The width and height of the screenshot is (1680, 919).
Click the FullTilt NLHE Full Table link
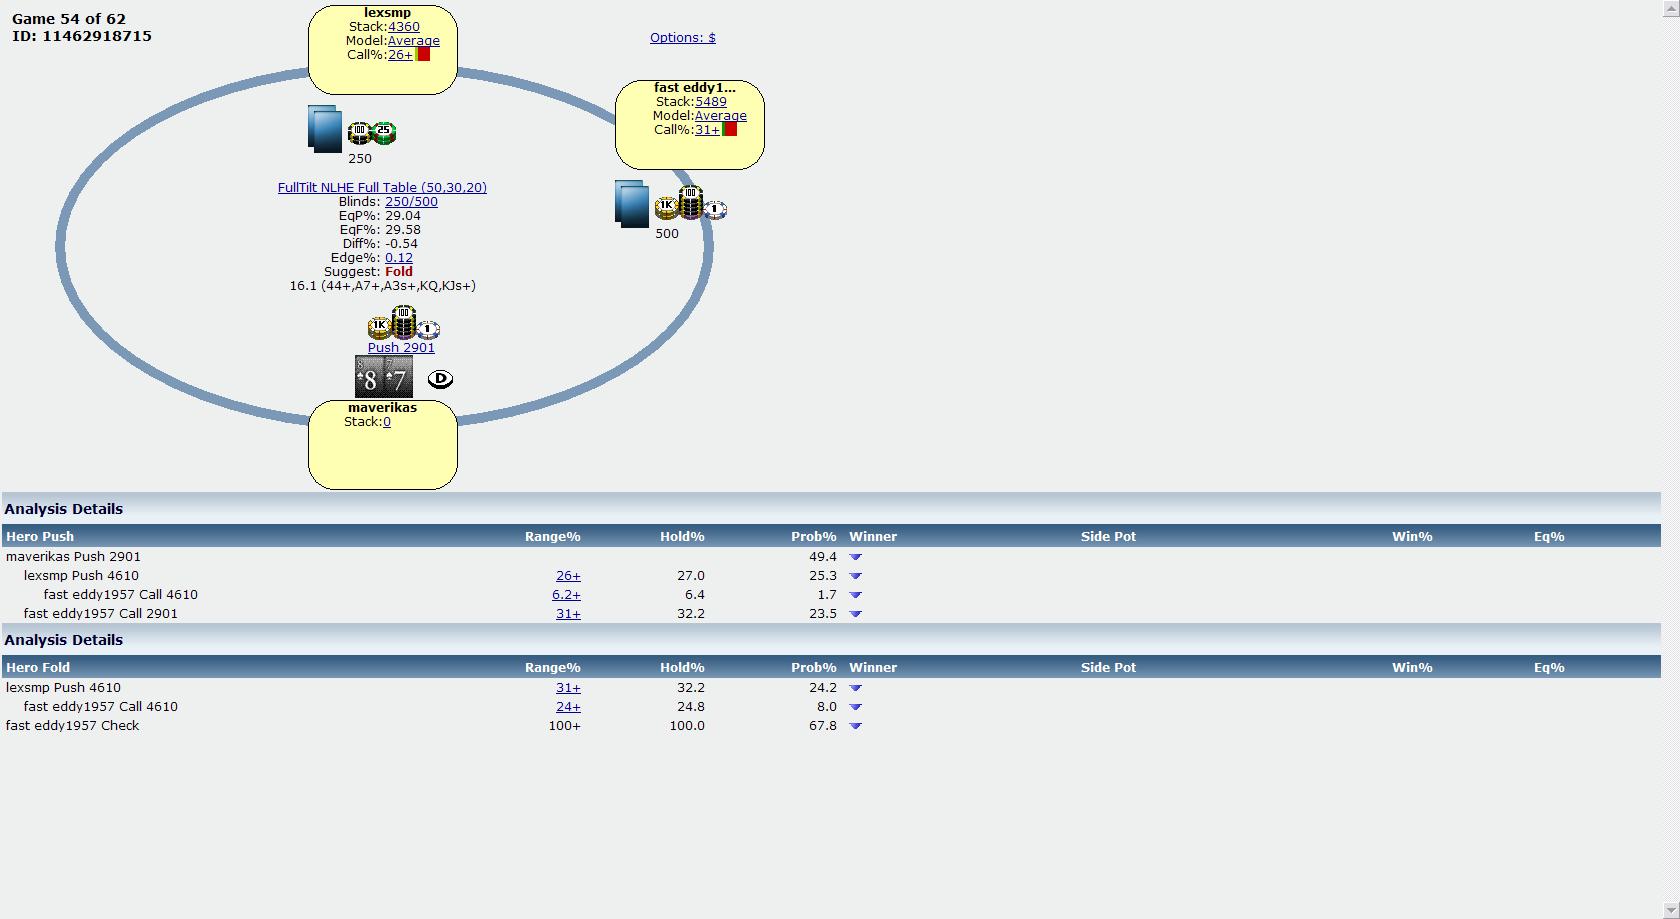(x=382, y=188)
